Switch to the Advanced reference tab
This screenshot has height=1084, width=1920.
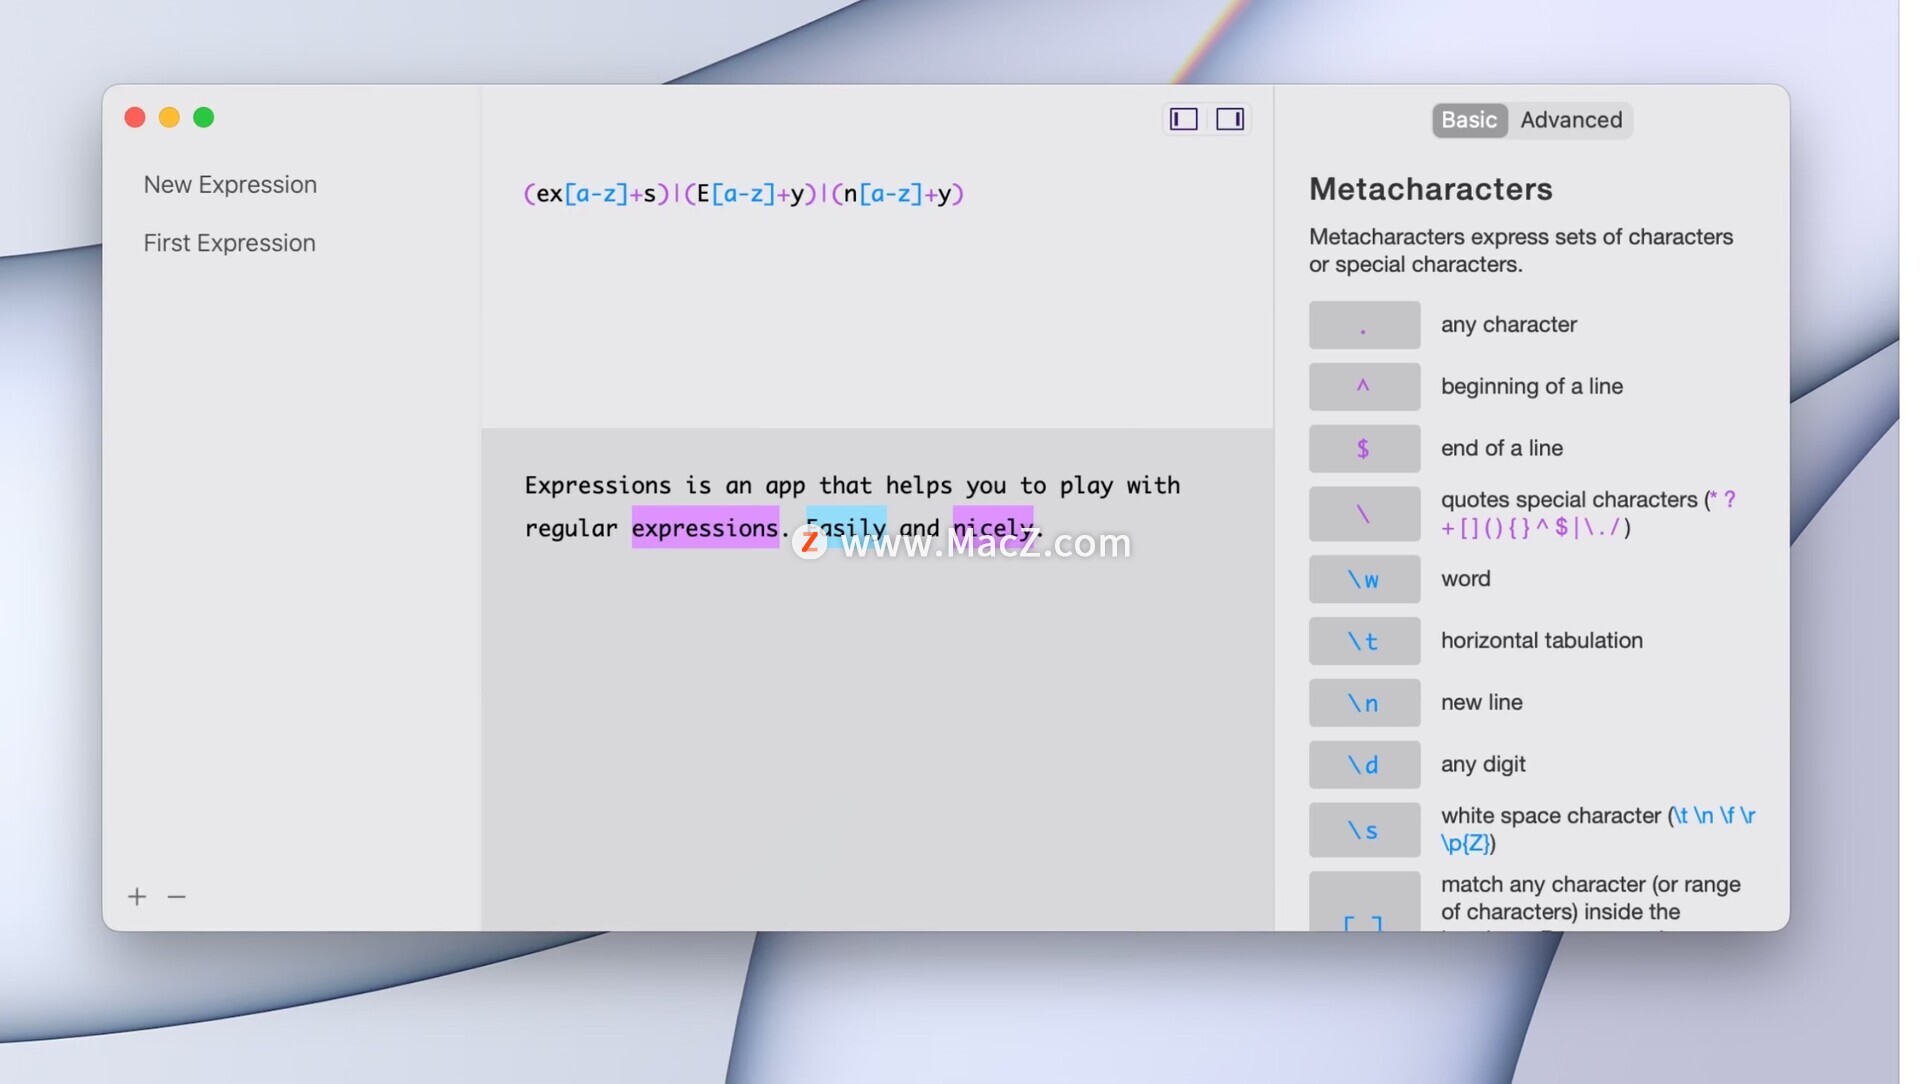(1570, 120)
